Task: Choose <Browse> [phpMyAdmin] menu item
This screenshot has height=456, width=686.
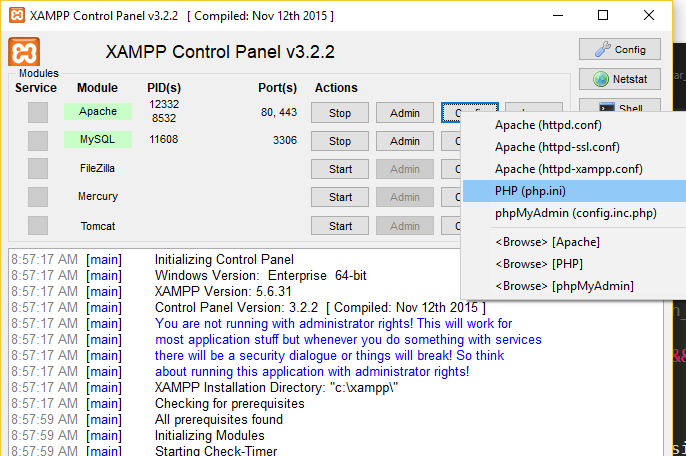Action: [574, 286]
